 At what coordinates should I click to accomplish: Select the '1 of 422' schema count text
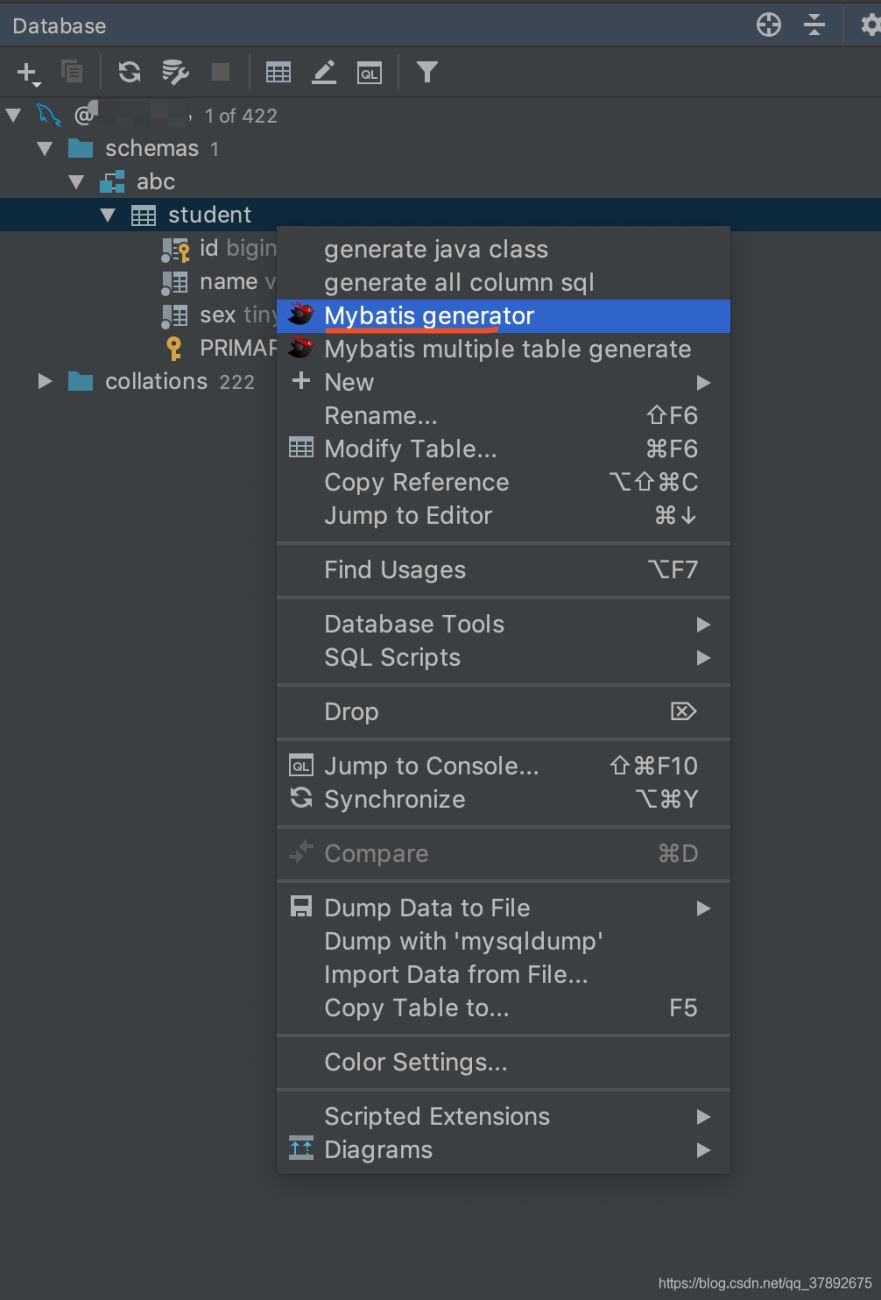click(241, 116)
